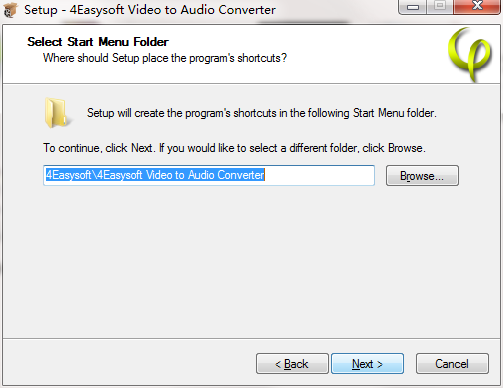Click the grayed-out maximize button
The height and width of the screenshot is (388, 503).
pyautogui.click(x=440, y=7)
